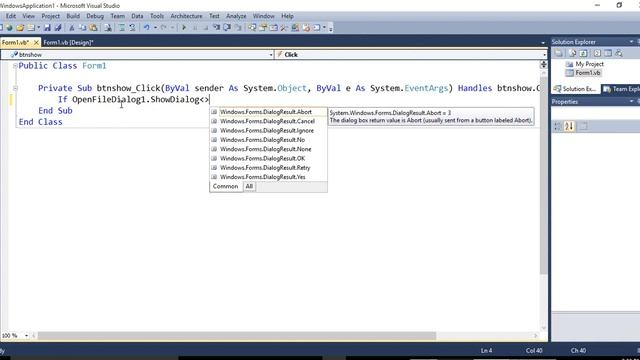Click the Save All icon

(x=58, y=28)
